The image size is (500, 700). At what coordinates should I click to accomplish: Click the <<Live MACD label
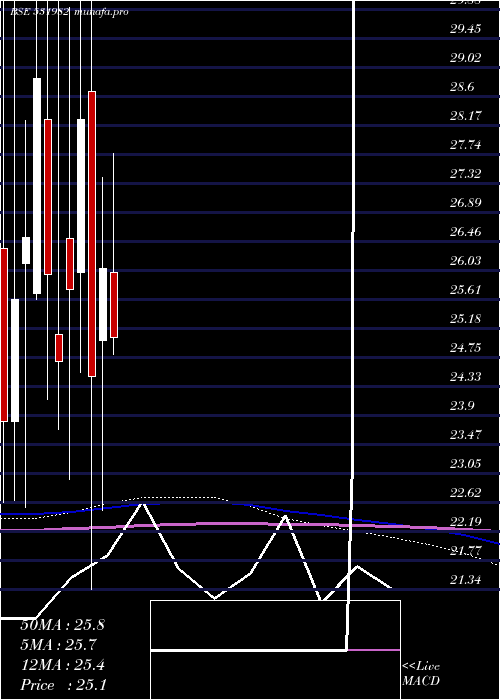point(421,674)
